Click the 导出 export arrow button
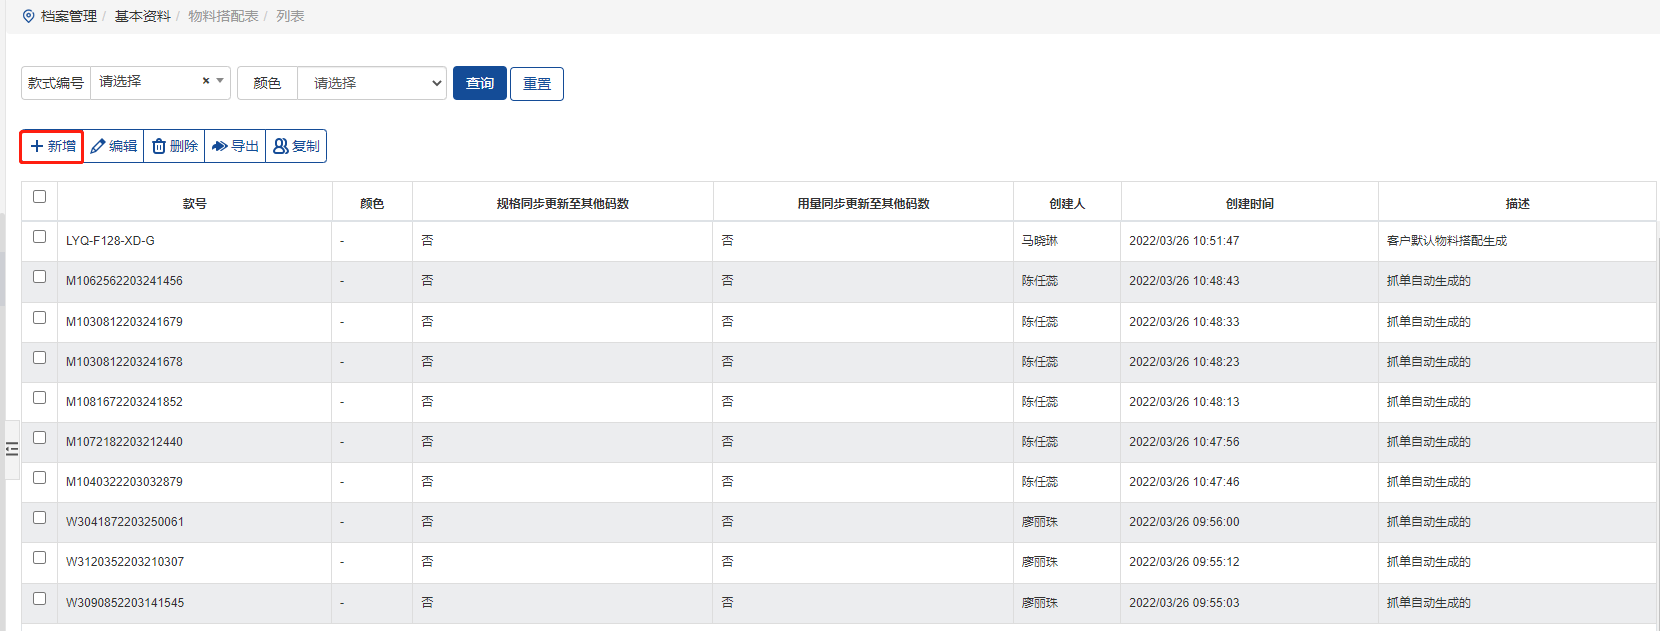The height and width of the screenshot is (631, 1660). (235, 146)
